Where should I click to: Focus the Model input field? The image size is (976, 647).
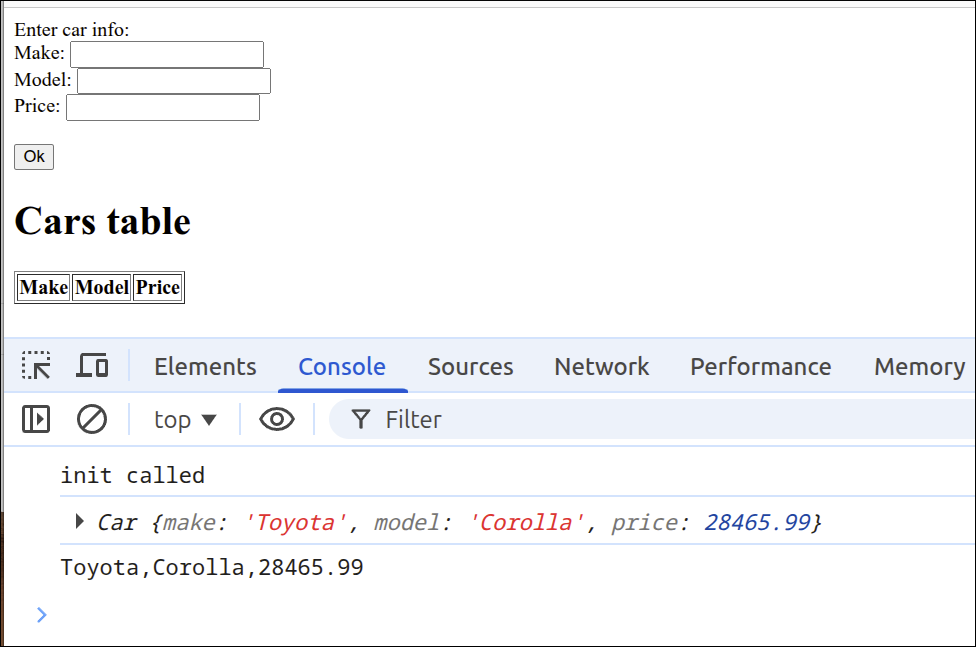click(x=173, y=81)
